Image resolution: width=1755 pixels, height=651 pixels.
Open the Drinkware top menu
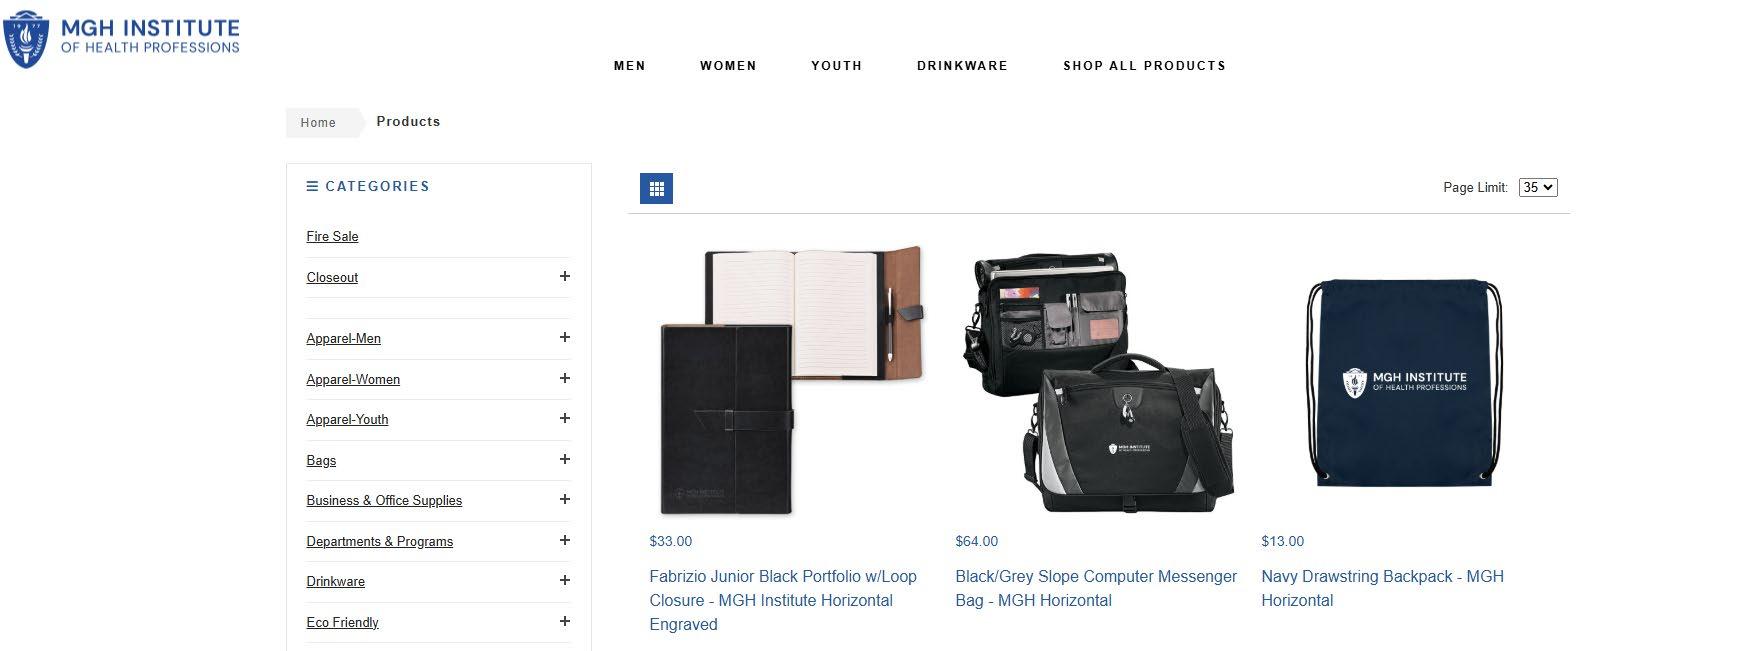962,66
